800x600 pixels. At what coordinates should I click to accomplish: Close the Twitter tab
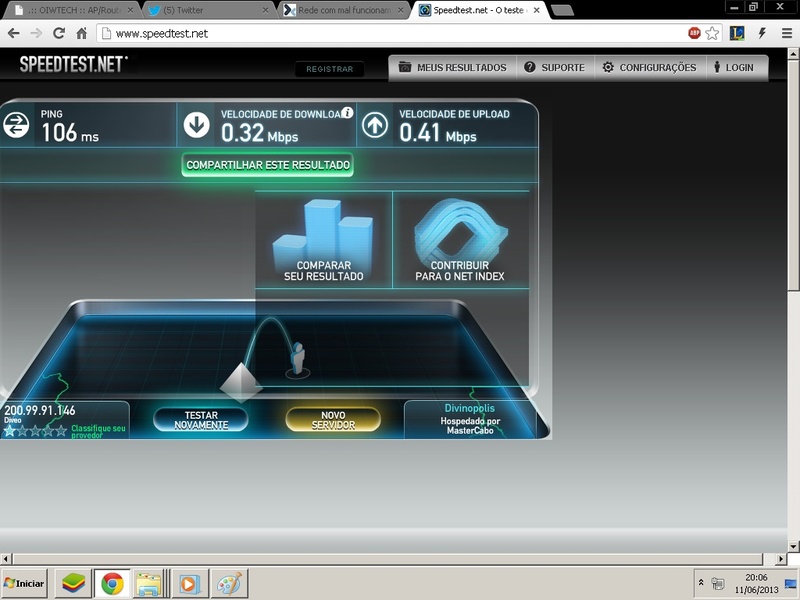(265, 10)
